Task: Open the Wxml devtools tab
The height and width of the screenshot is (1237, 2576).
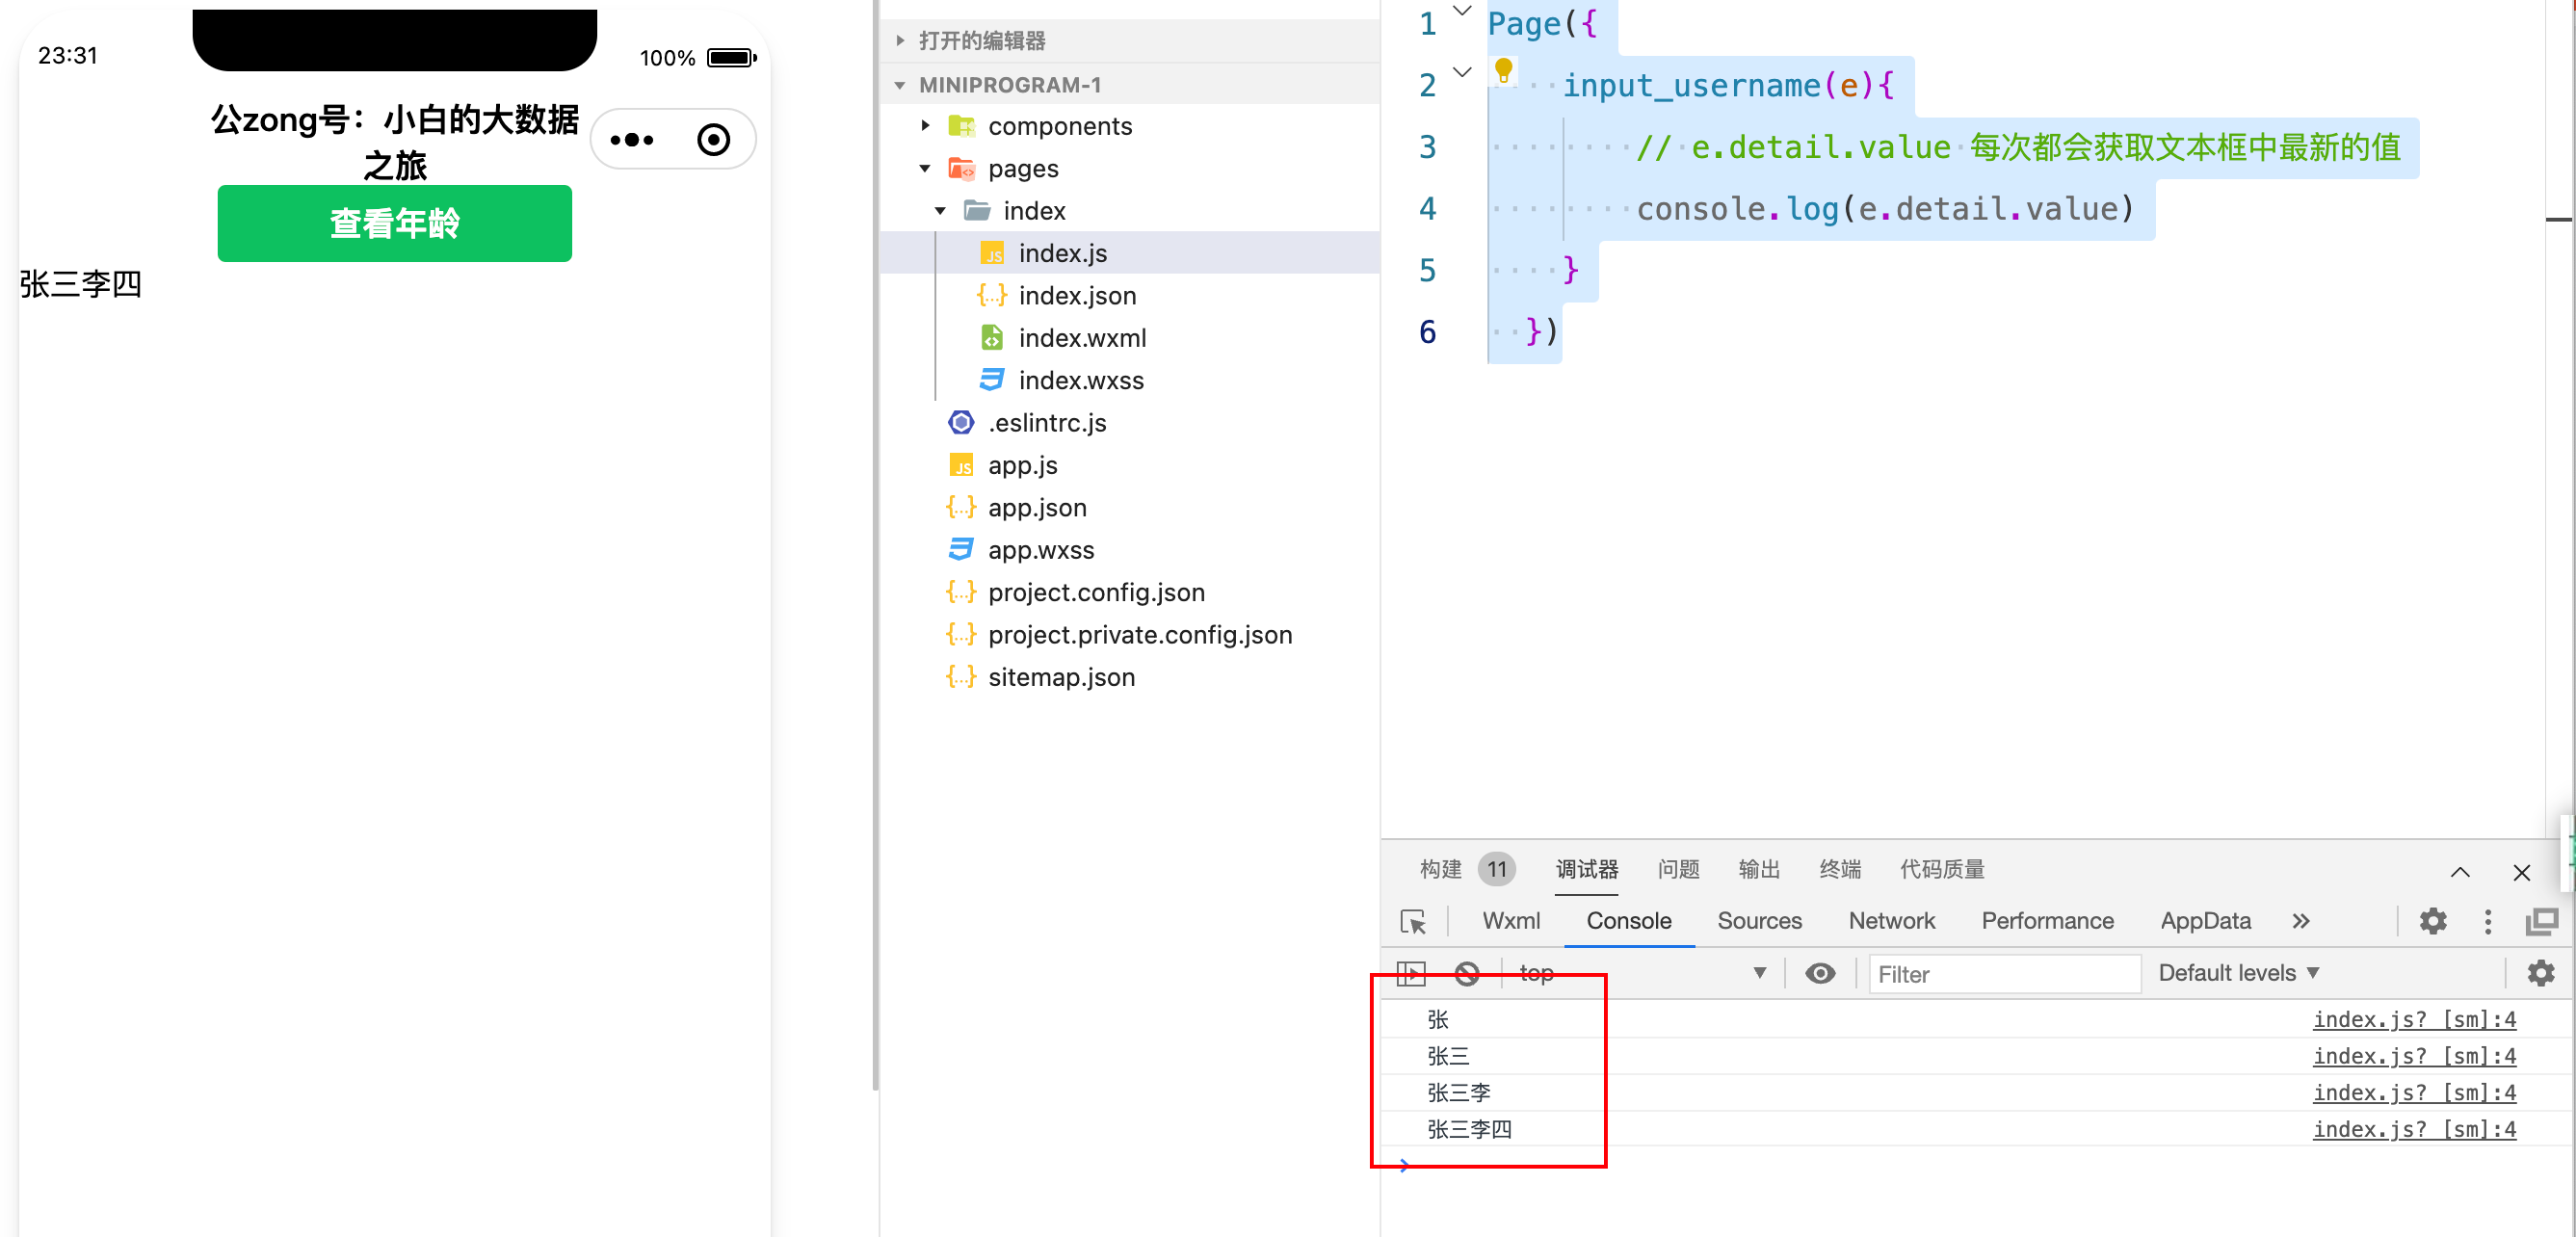Action: (x=1511, y=921)
